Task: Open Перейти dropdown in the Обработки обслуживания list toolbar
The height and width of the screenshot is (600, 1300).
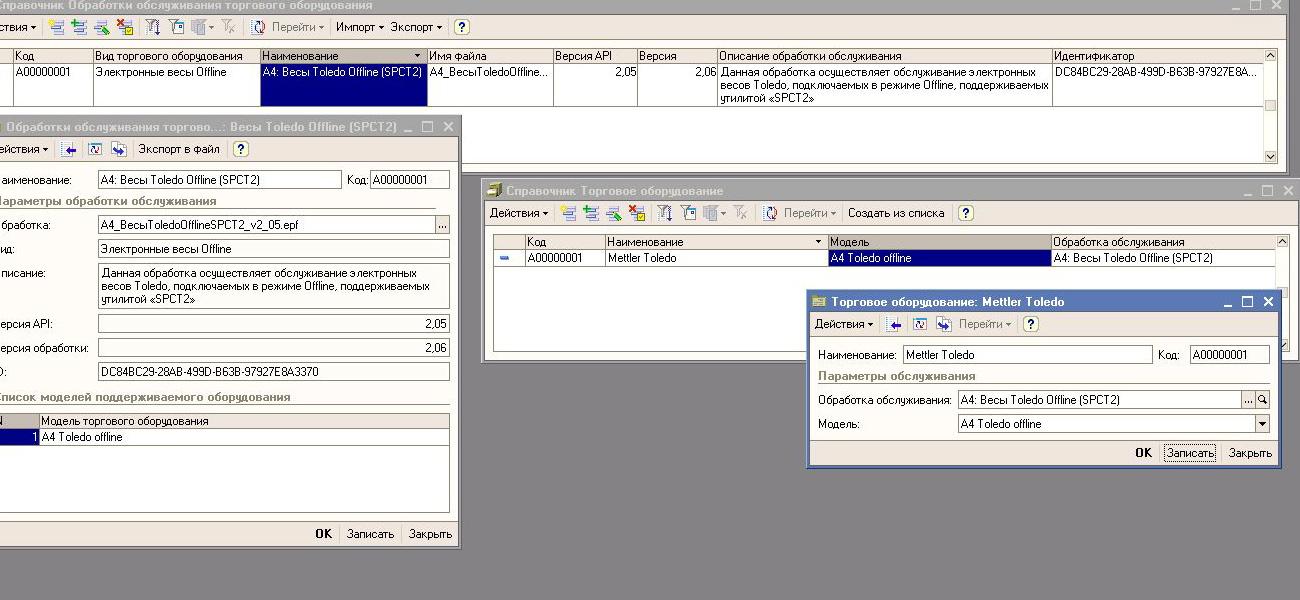Action: tap(297, 27)
